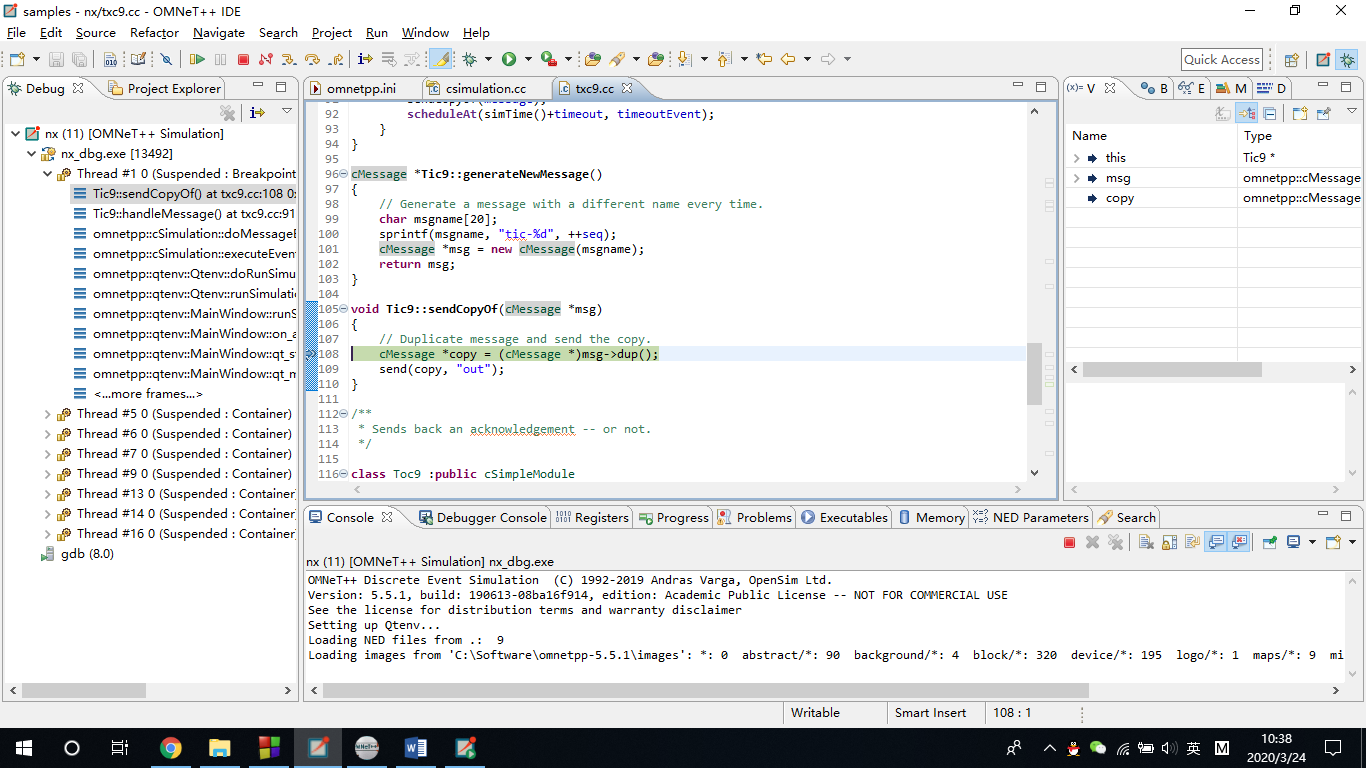Click the Resume button in debug toolbar
Image resolution: width=1366 pixels, height=768 pixels.
click(197, 60)
